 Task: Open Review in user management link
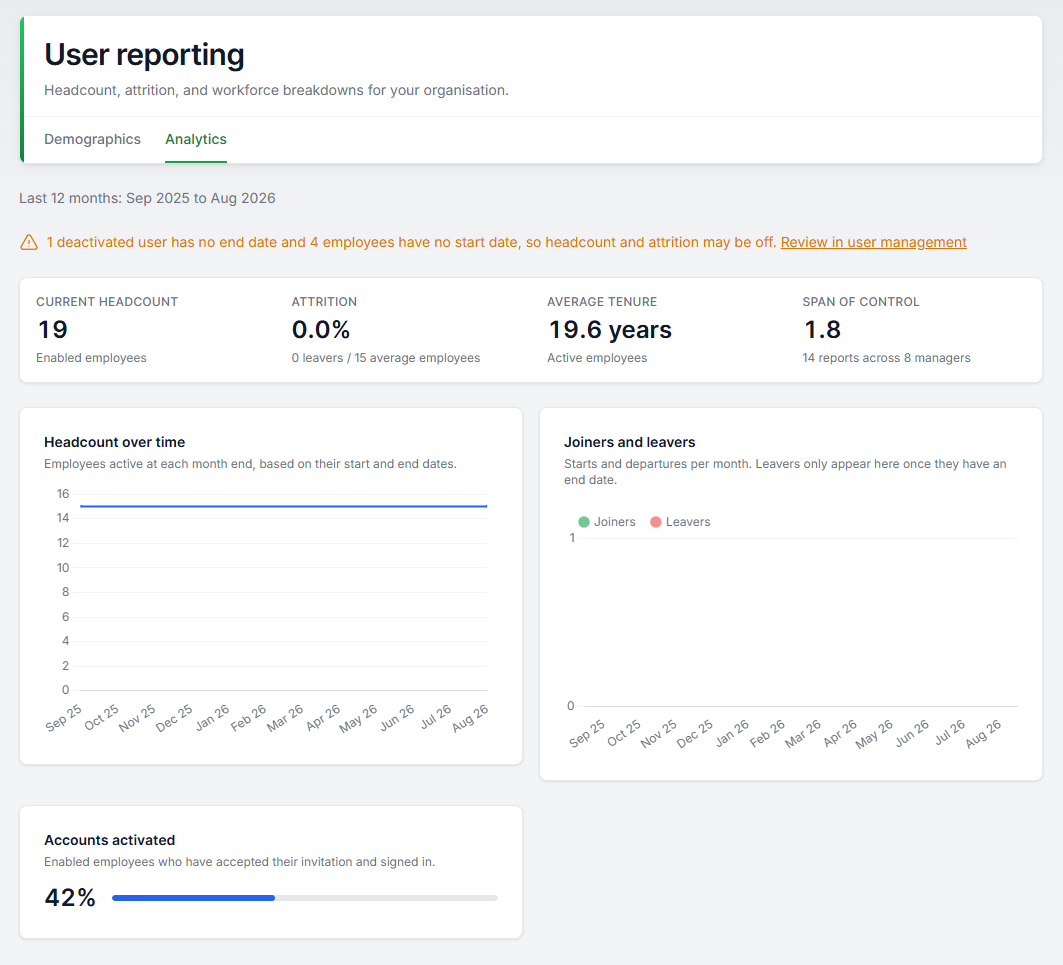pos(873,242)
